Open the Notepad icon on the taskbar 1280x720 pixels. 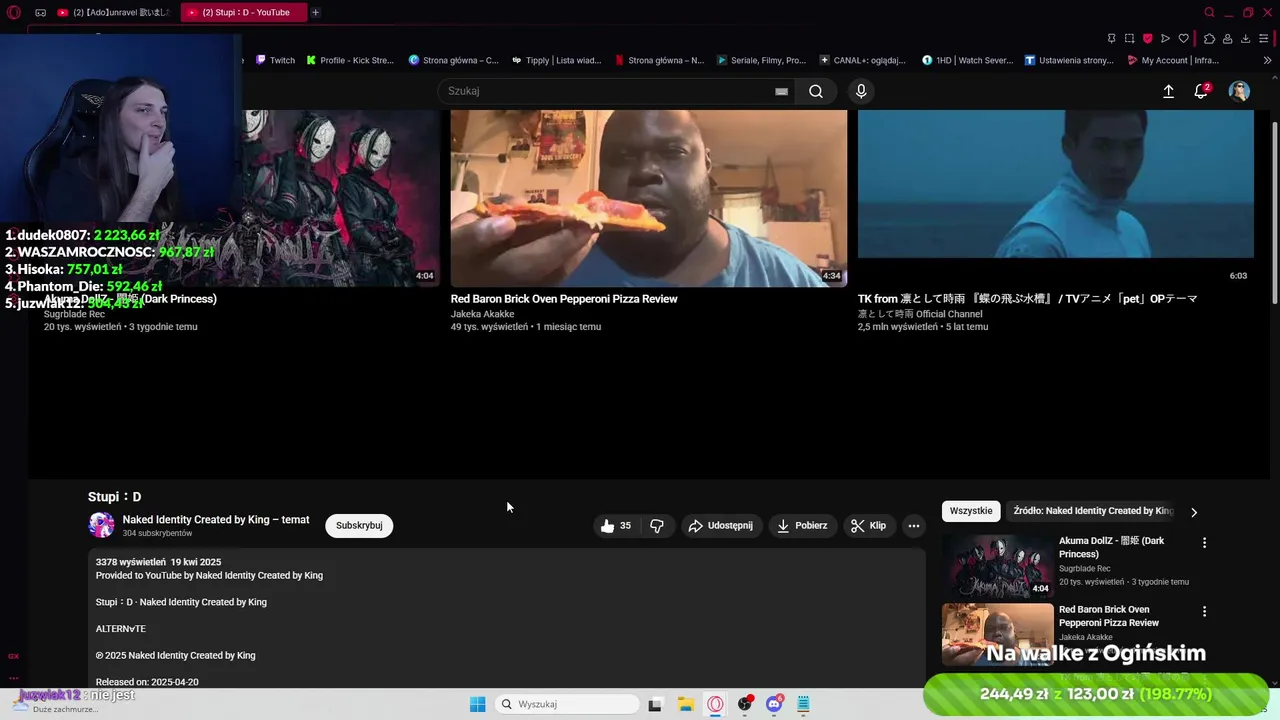pos(803,704)
